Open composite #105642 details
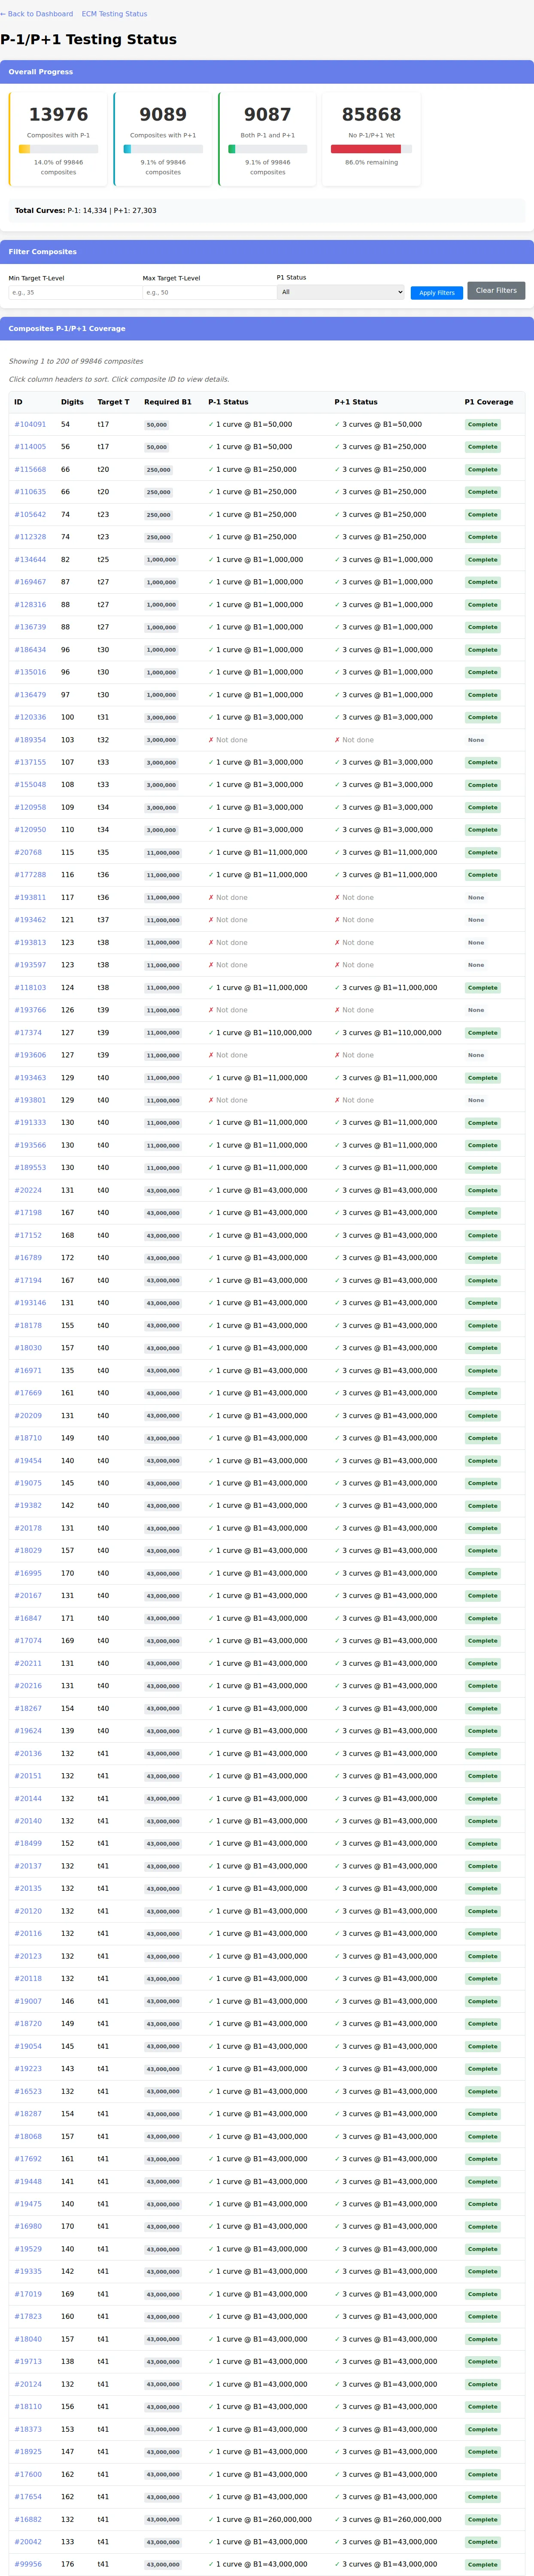The image size is (534, 2576). [x=30, y=514]
